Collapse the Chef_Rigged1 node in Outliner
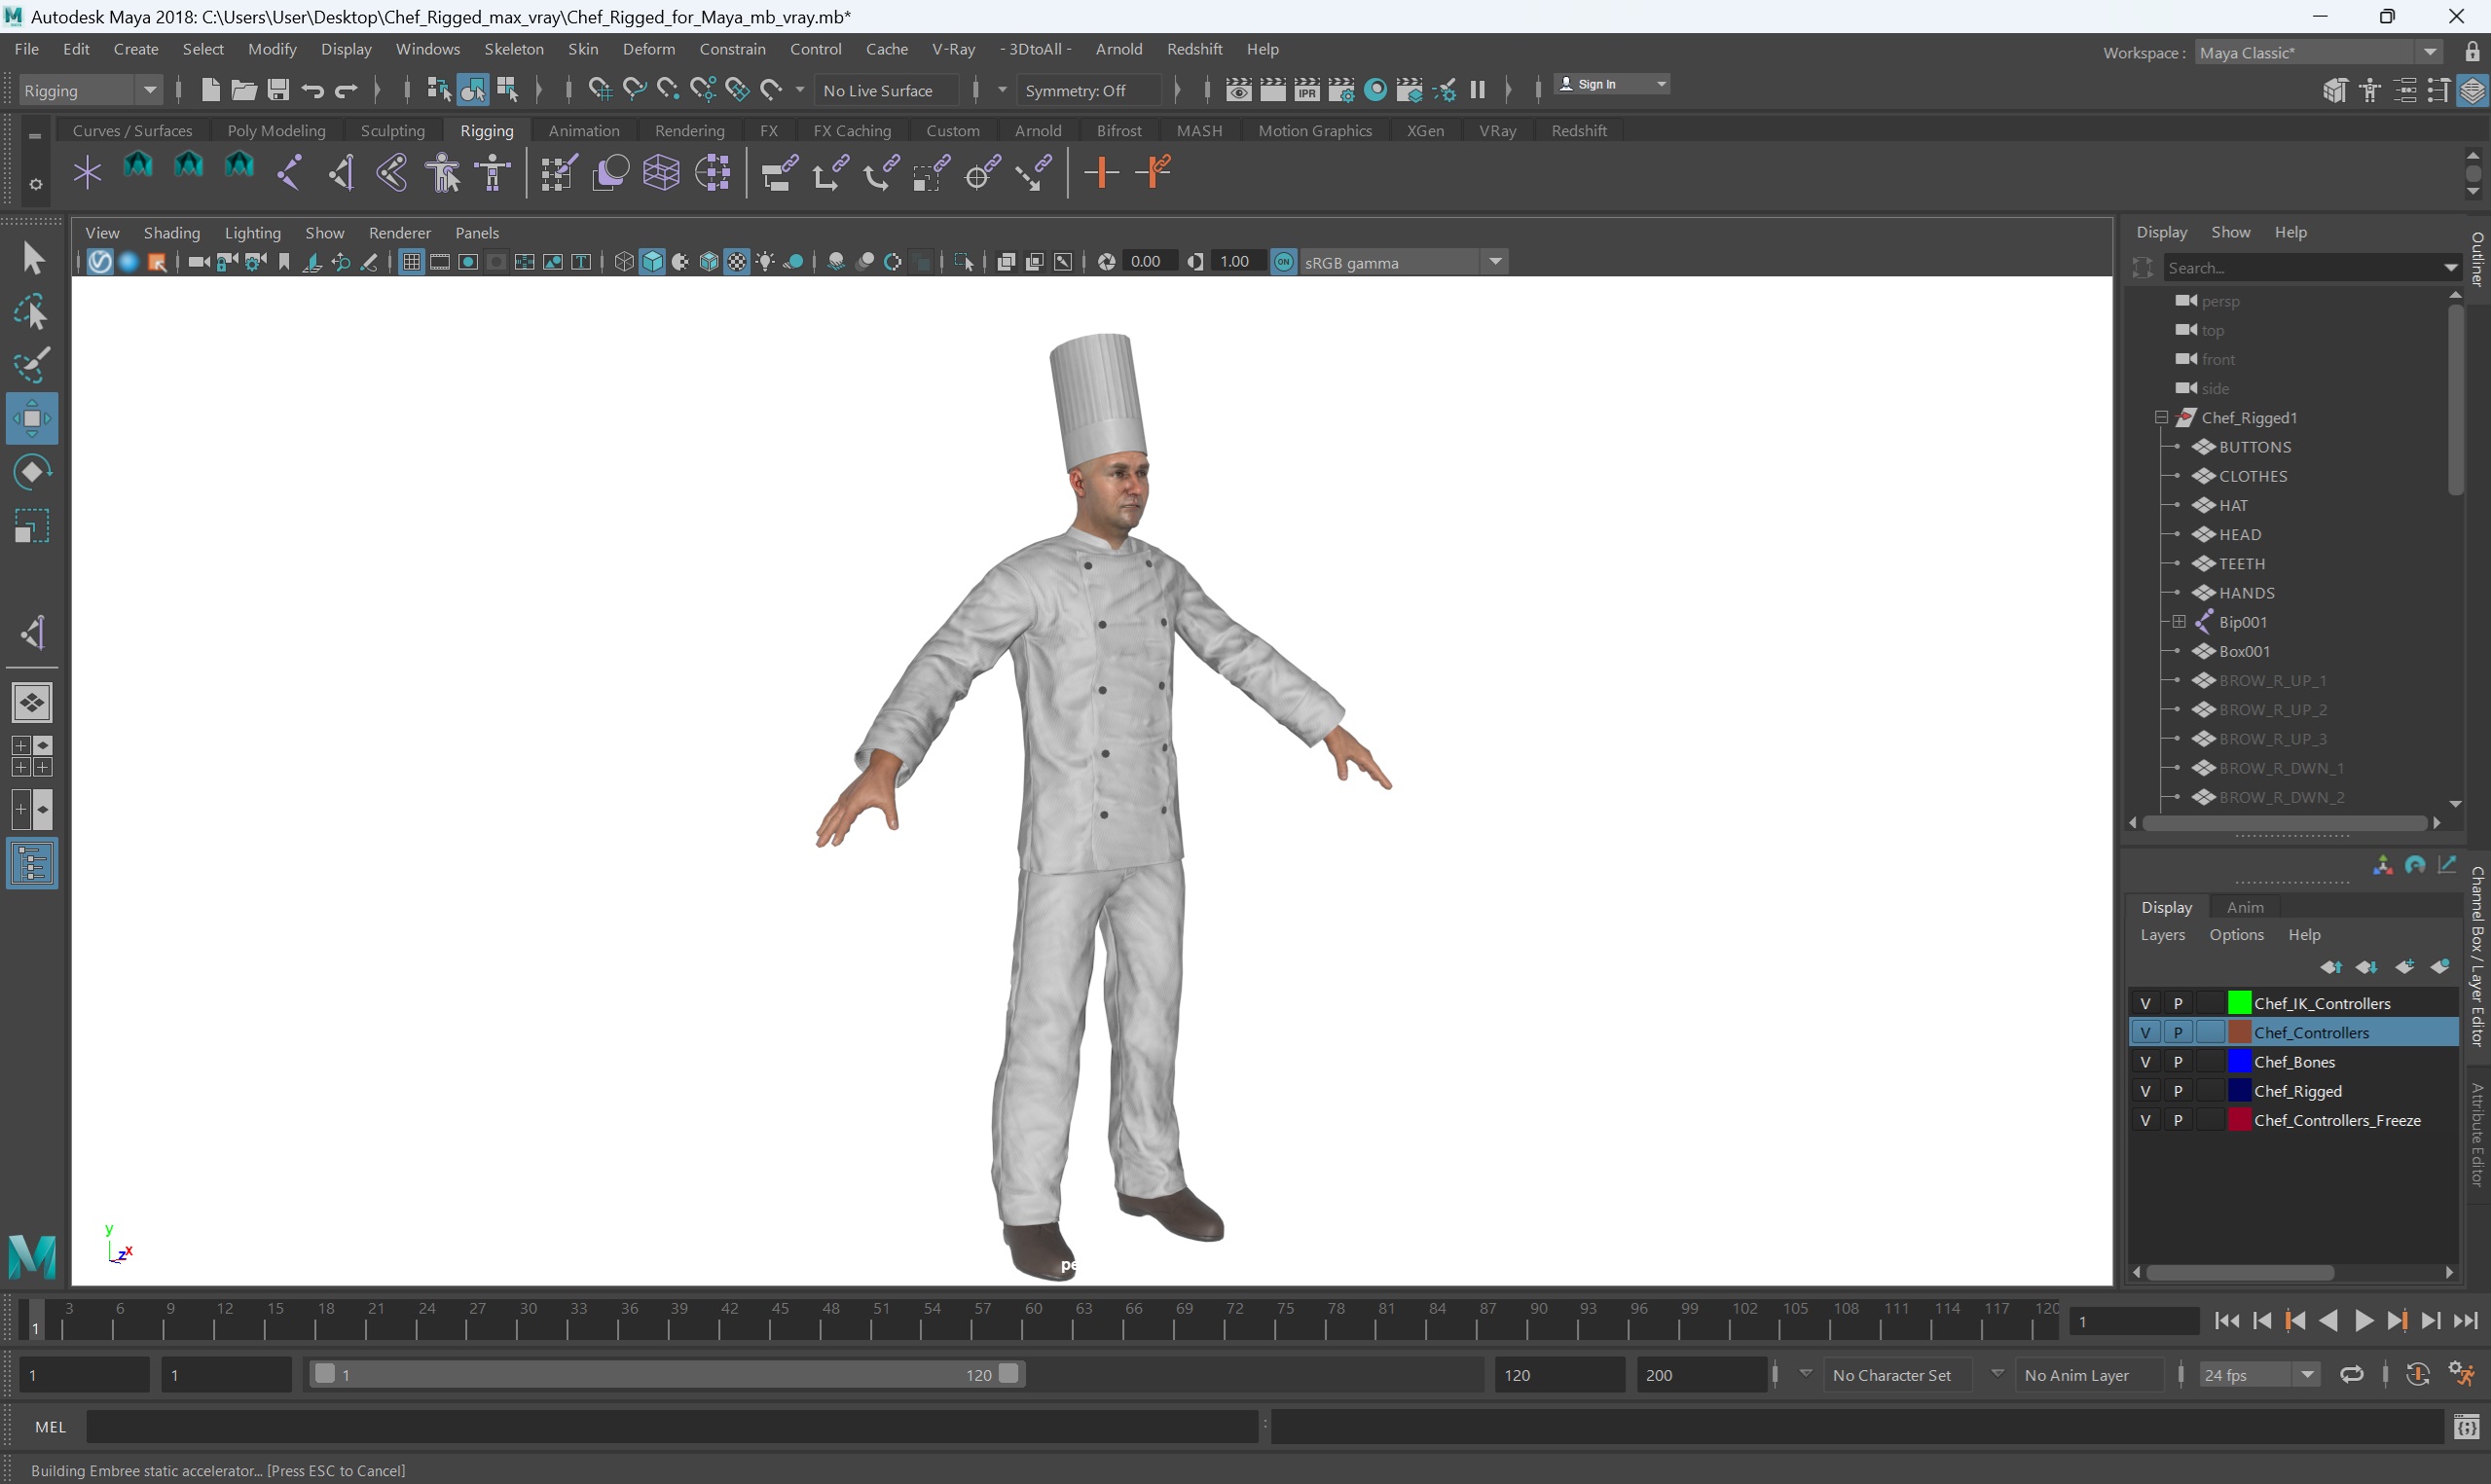2491x1484 pixels. (x=2161, y=417)
